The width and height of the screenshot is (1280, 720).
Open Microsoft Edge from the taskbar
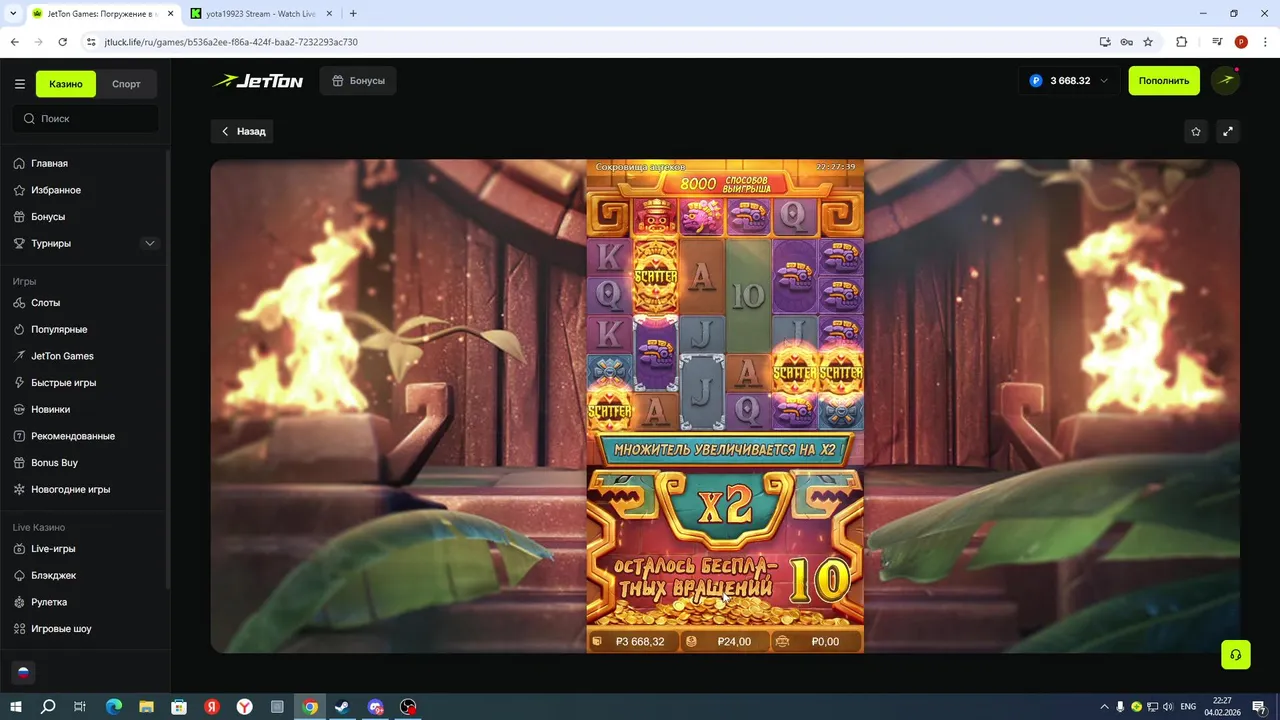(x=113, y=707)
